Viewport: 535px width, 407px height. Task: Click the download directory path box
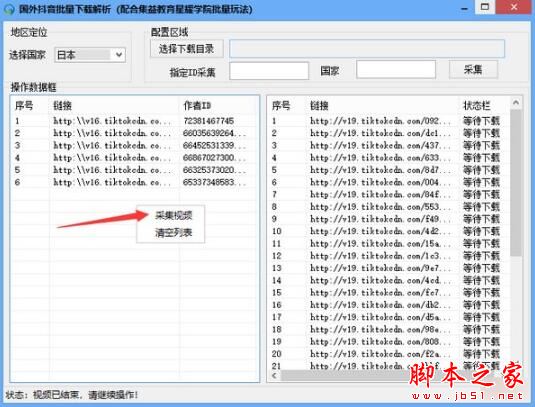[367, 48]
